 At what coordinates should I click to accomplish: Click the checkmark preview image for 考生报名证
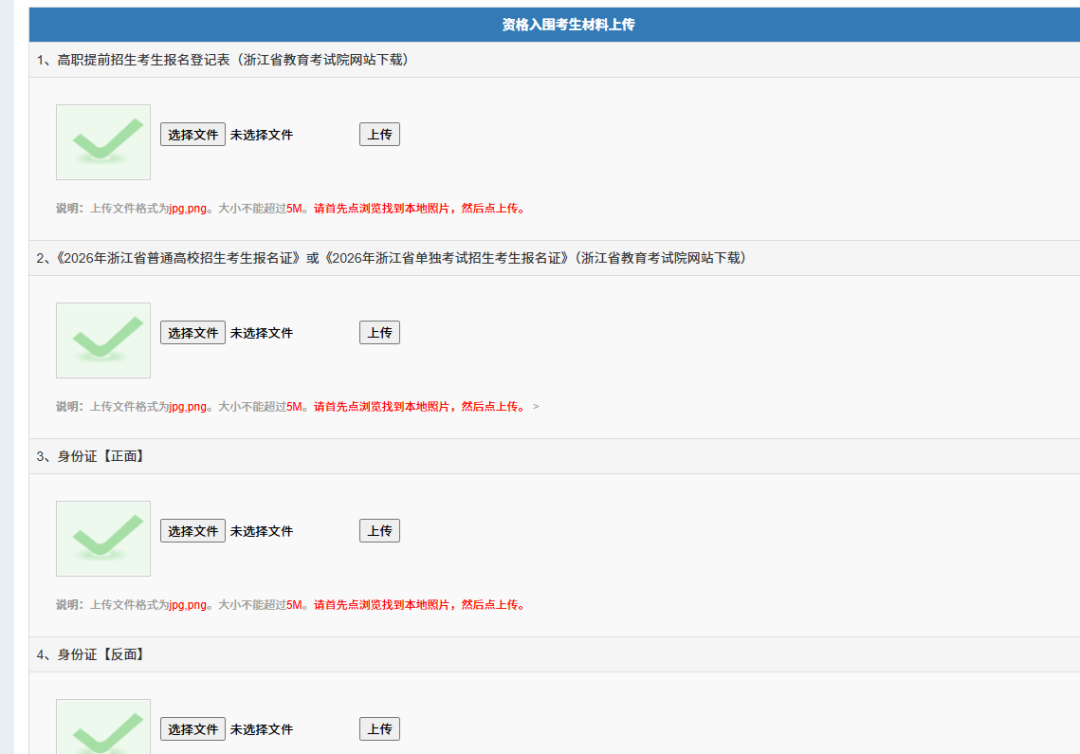pyautogui.click(x=103, y=340)
